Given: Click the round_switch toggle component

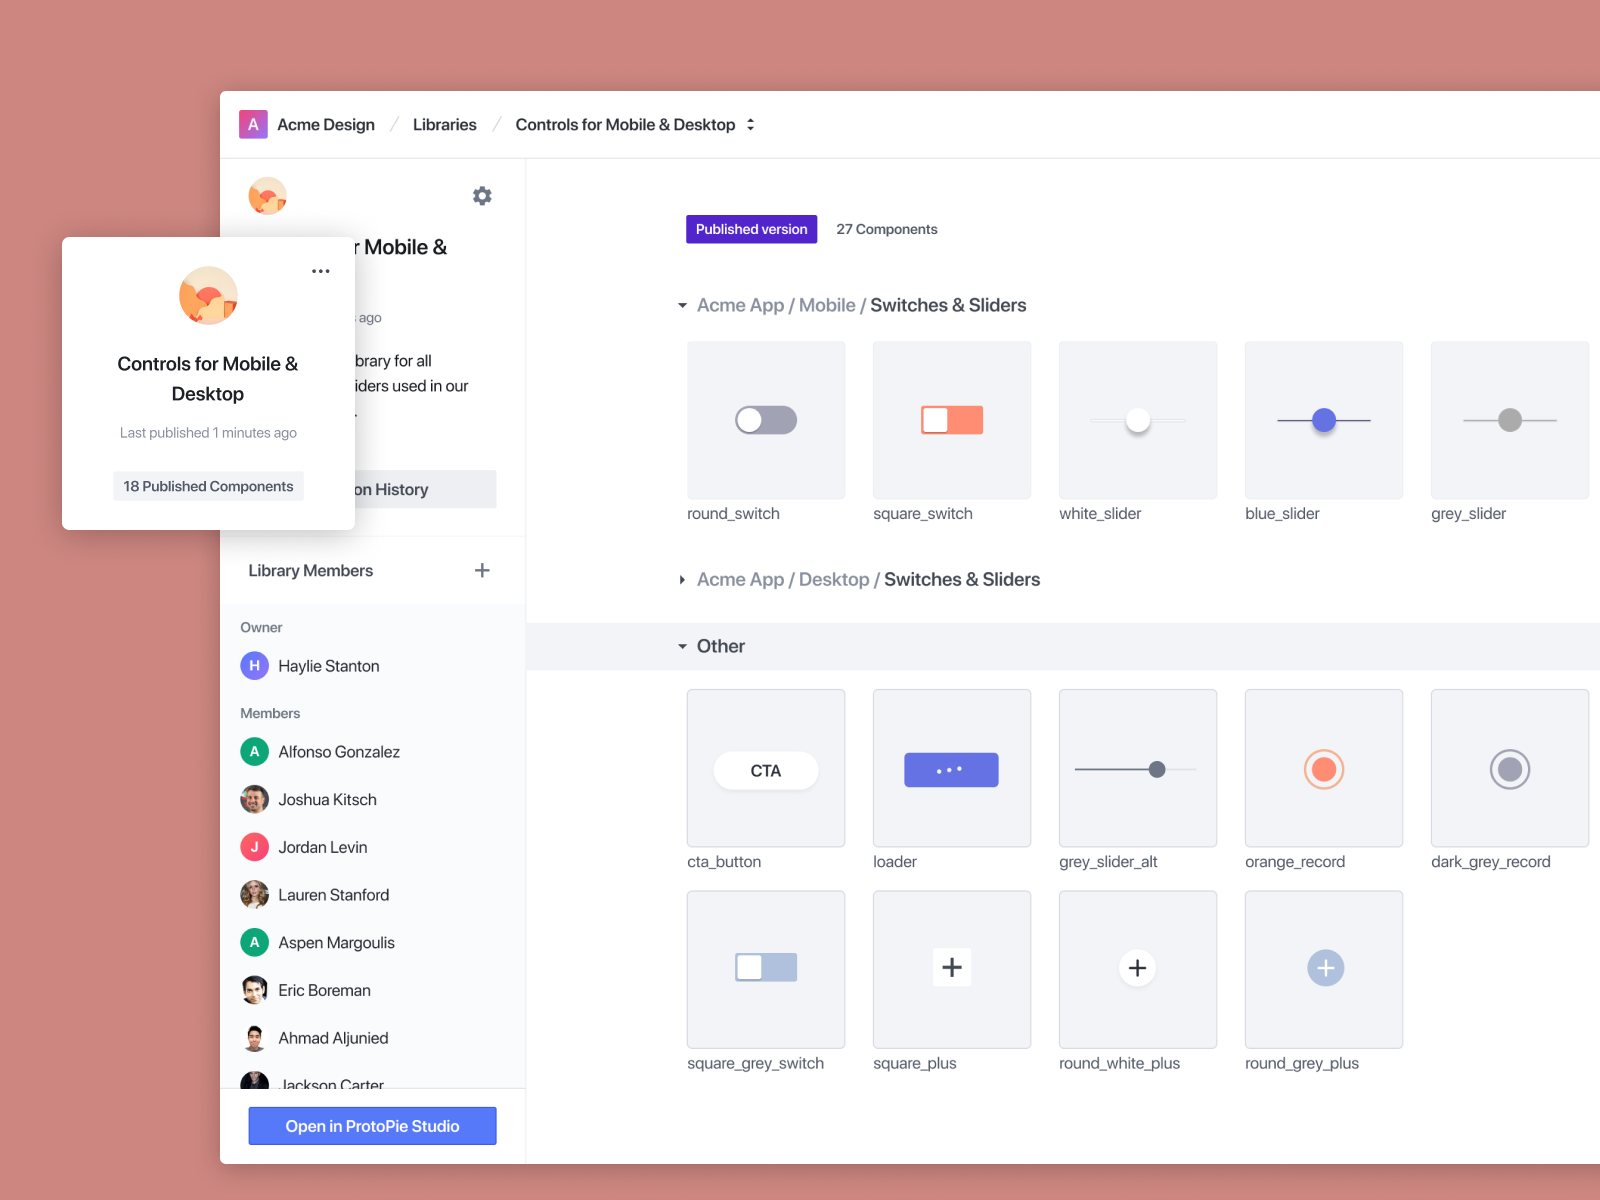Looking at the screenshot, I should (766, 420).
